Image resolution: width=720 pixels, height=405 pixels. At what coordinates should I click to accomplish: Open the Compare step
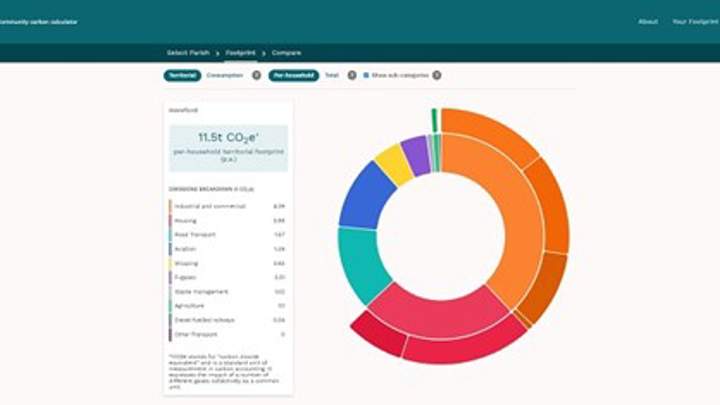[x=286, y=52]
